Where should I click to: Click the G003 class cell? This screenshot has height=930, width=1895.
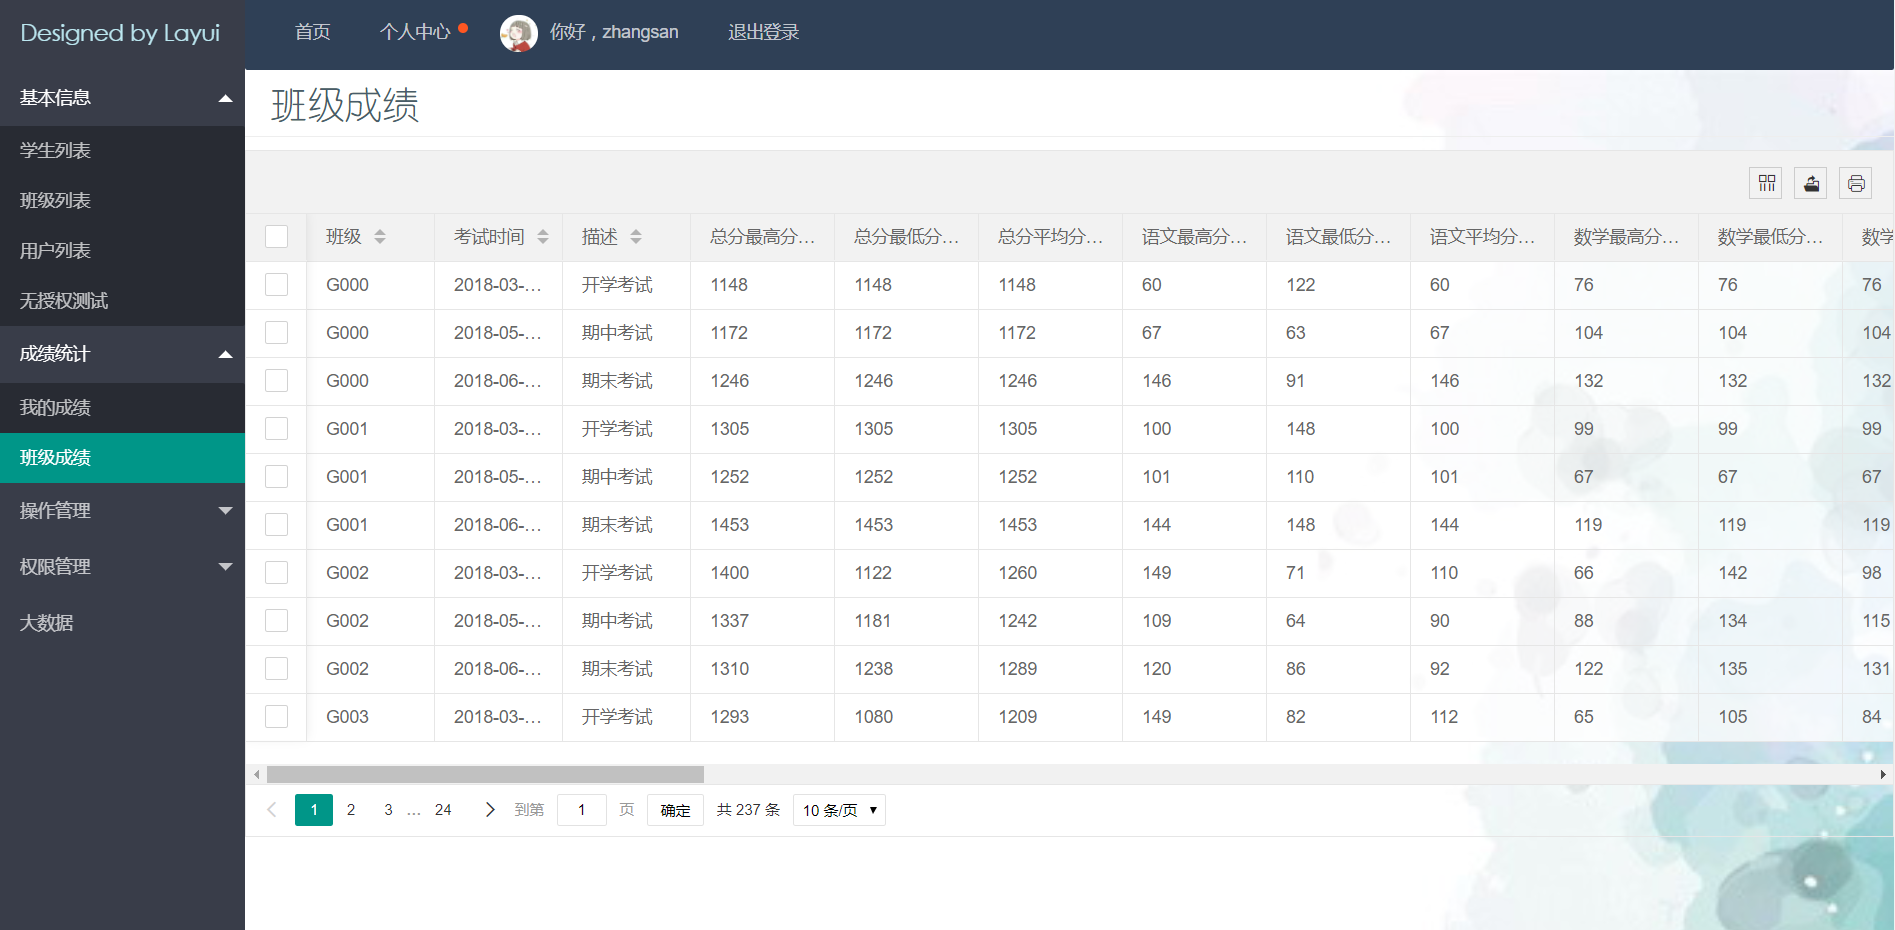coord(370,717)
